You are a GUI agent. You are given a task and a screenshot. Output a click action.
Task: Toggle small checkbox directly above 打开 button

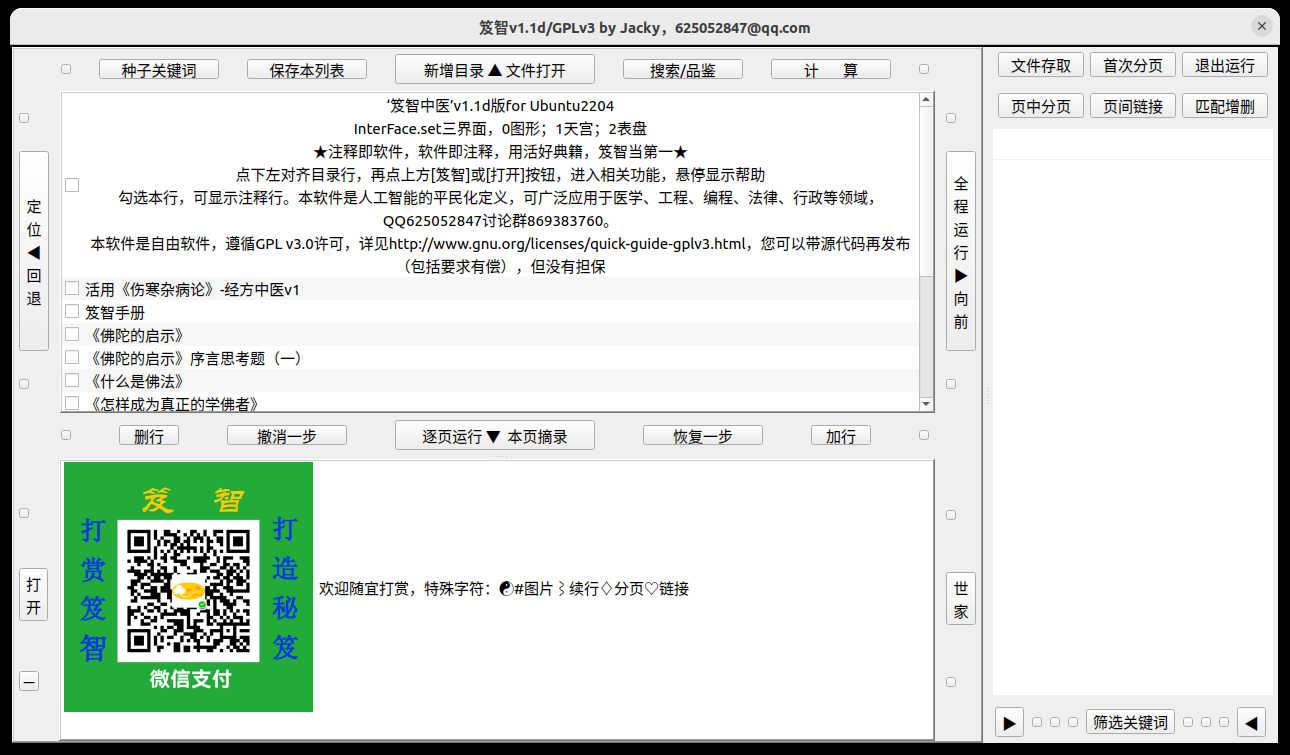click(24, 513)
